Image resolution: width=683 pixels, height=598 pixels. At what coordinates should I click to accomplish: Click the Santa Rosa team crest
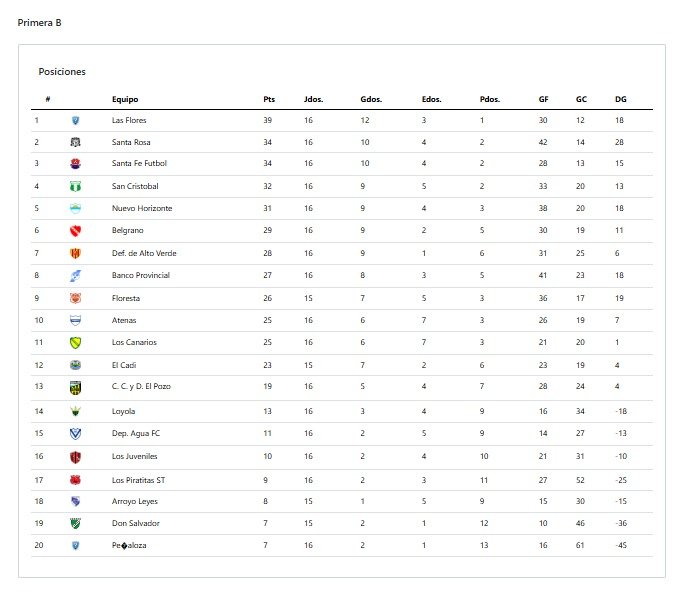75,142
